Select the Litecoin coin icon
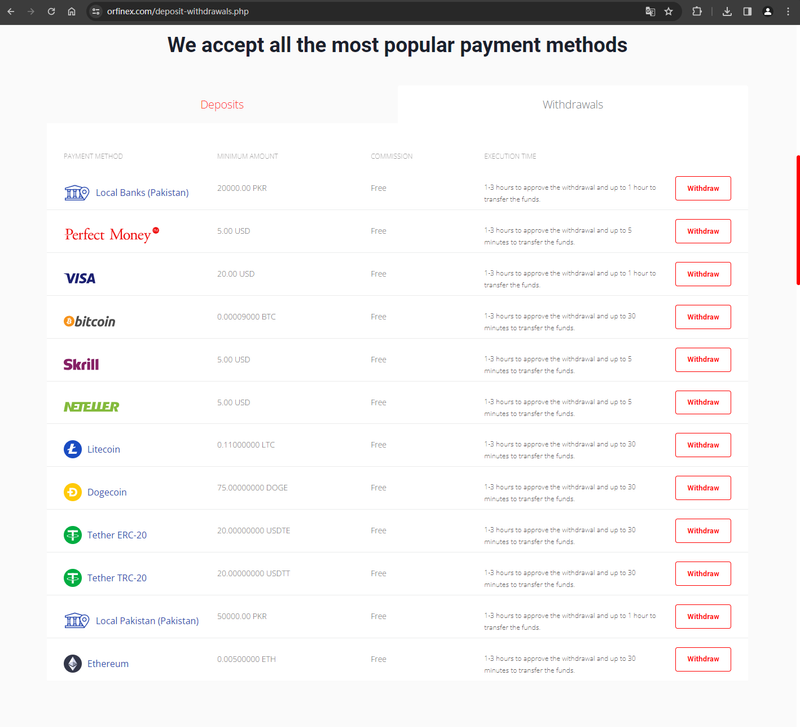Image resolution: width=800 pixels, height=727 pixels. pos(72,449)
